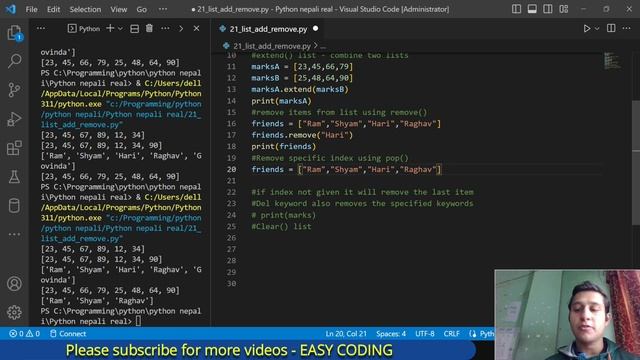The image size is (640, 360).
Task: Click the editor vertical scrollbar
Action: pyautogui.click(x=636, y=162)
